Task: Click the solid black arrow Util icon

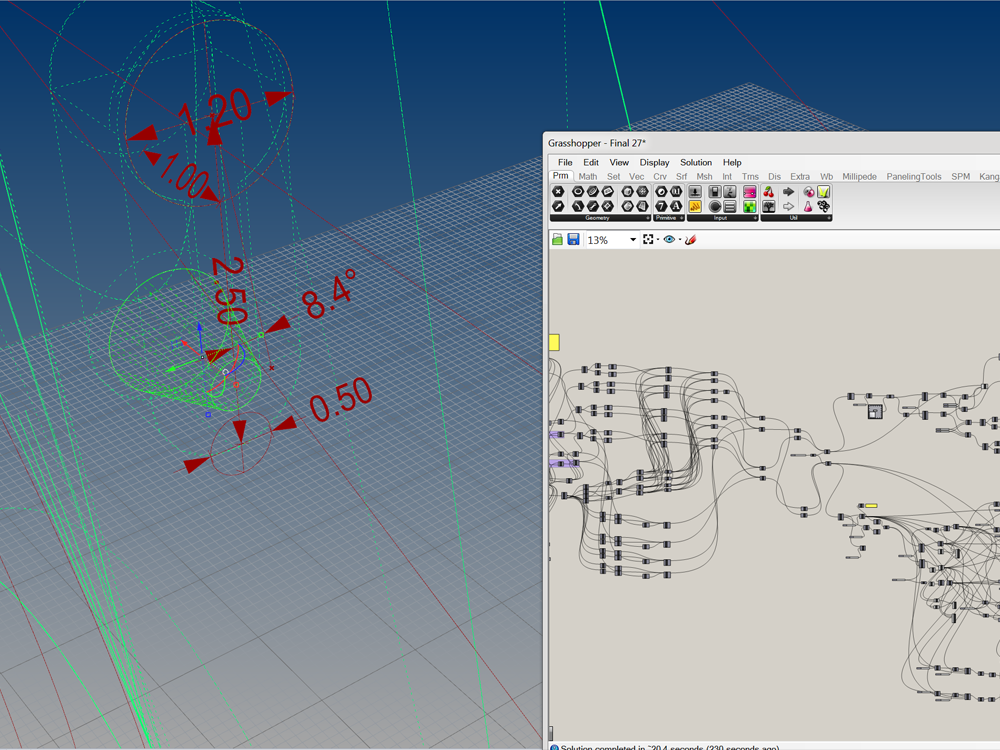Action: 789,191
